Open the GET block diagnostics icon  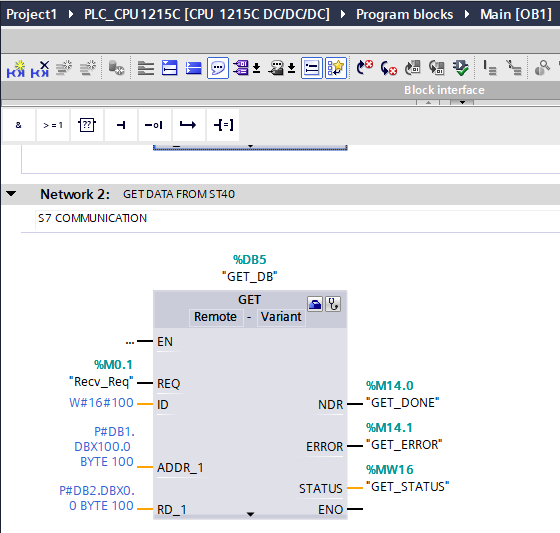[332, 304]
